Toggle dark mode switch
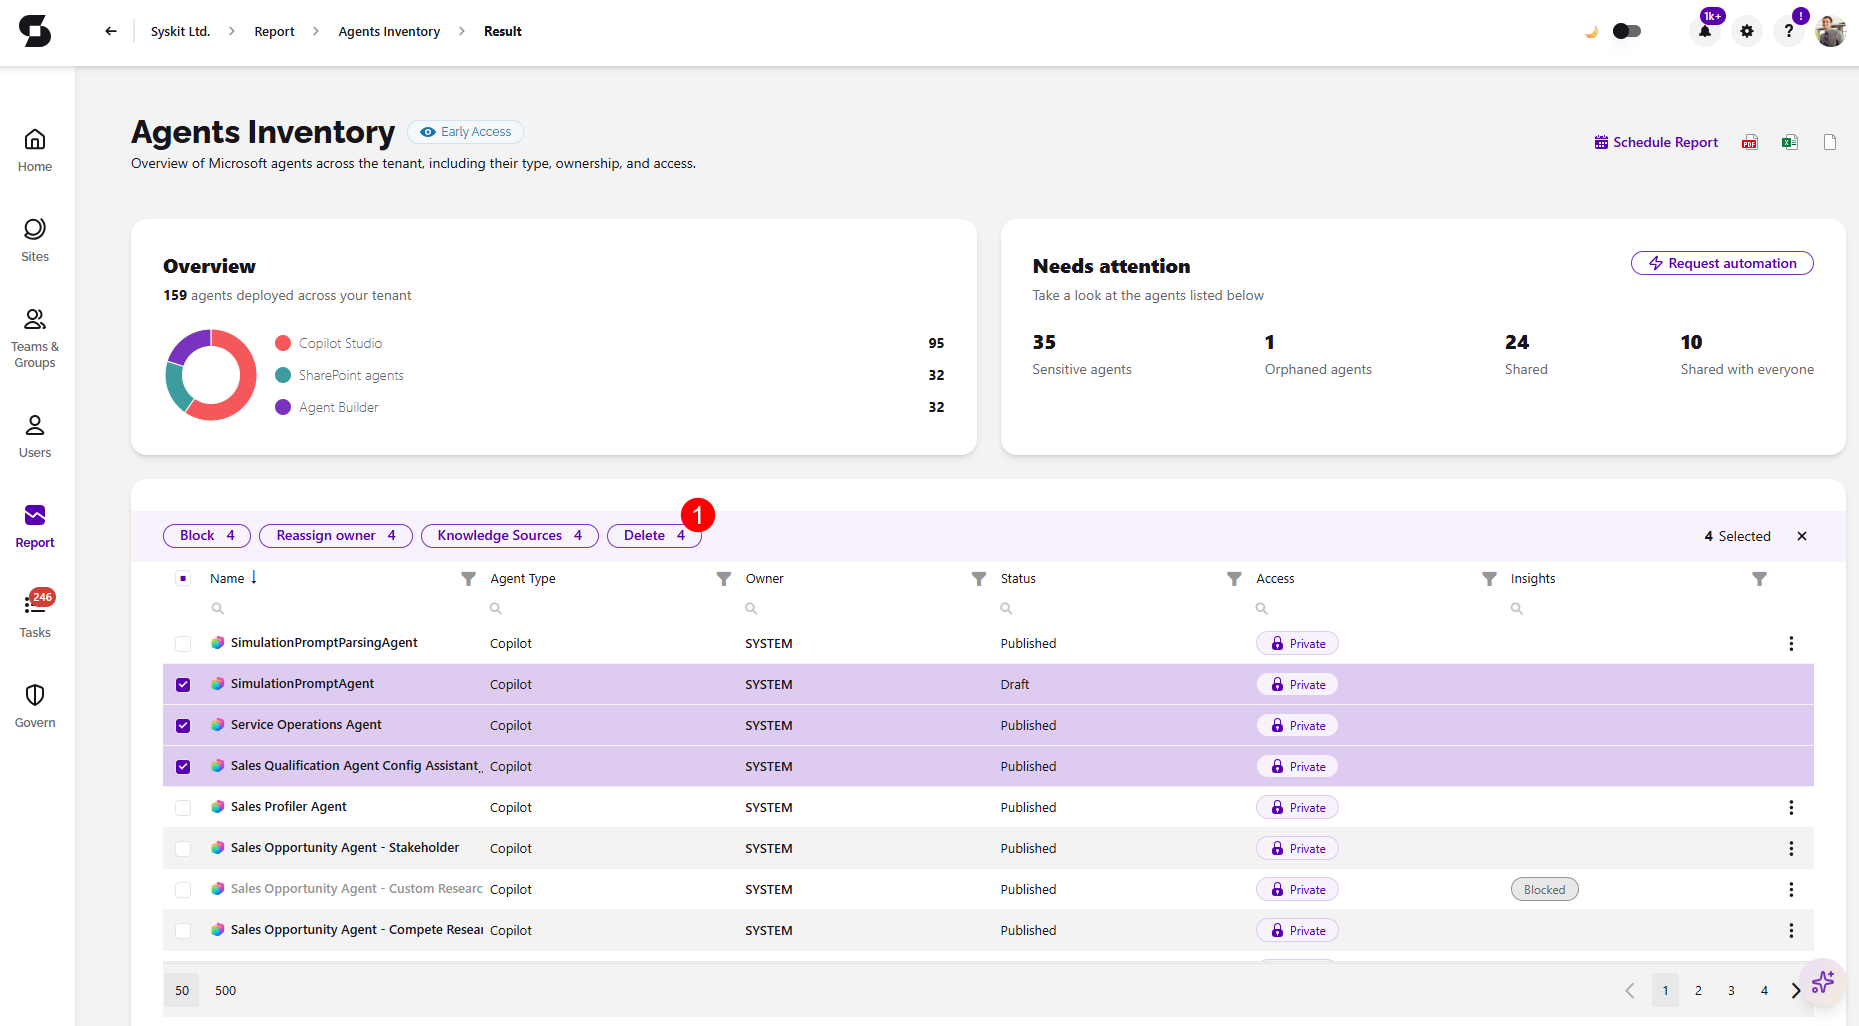The image size is (1859, 1026). pyautogui.click(x=1627, y=31)
